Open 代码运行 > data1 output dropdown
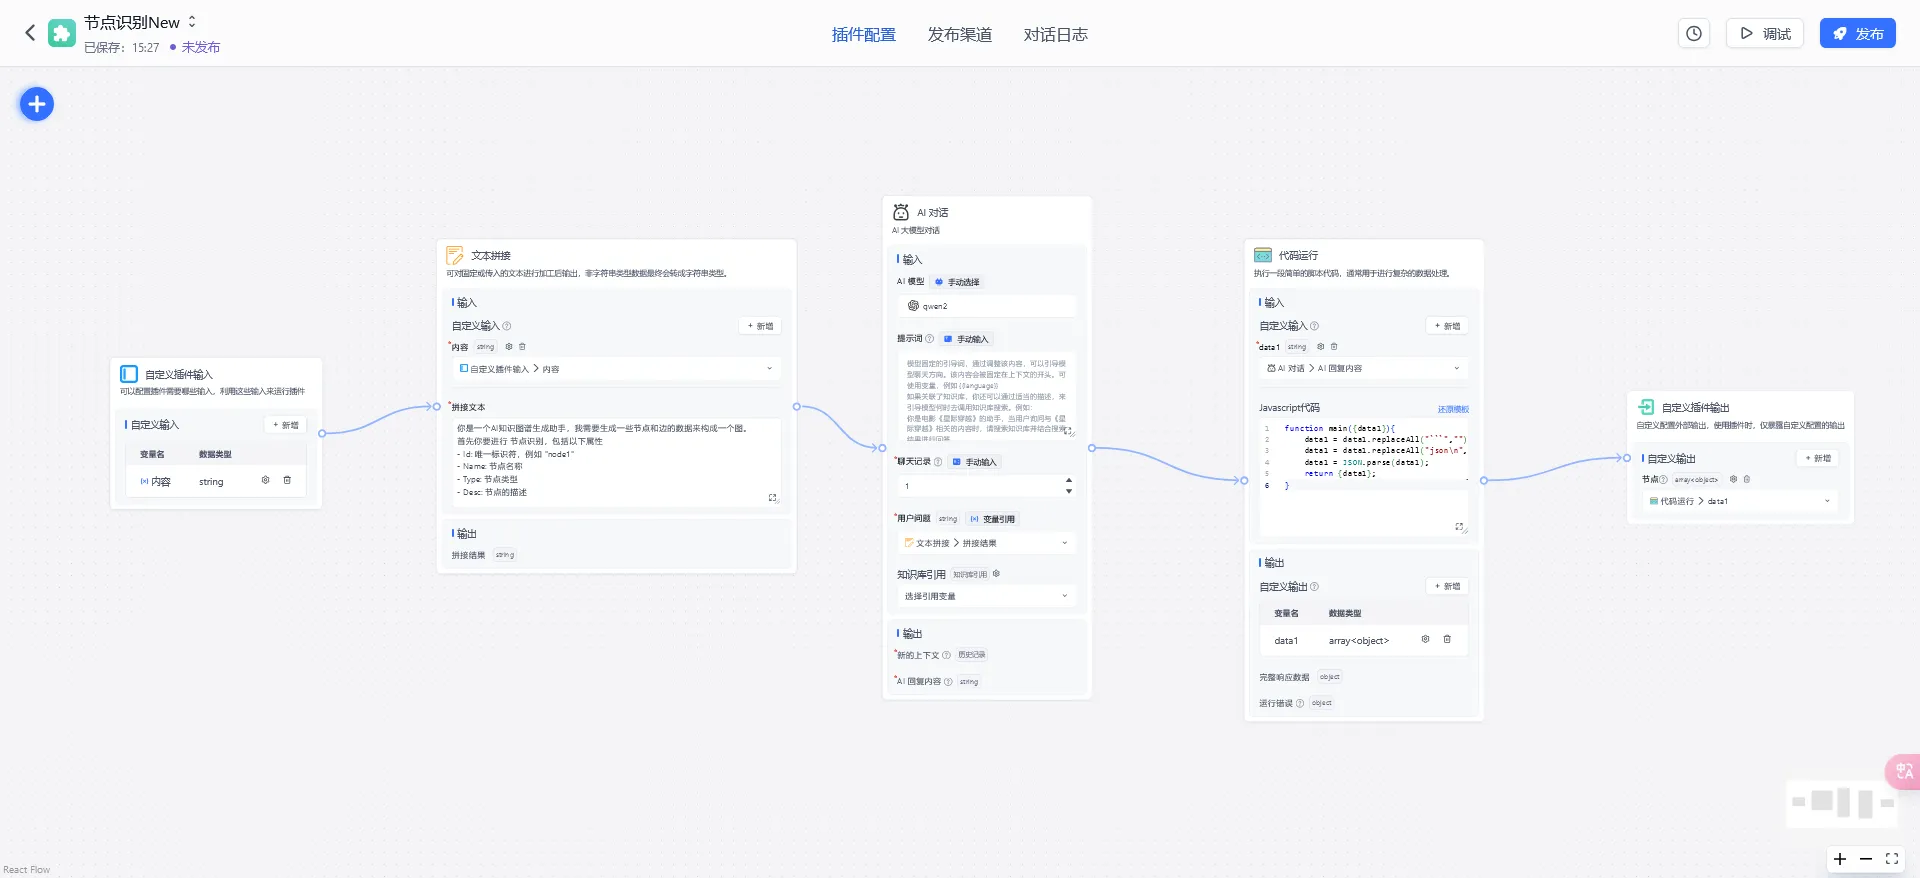Viewport: 1920px width, 878px height. (1741, 501)
